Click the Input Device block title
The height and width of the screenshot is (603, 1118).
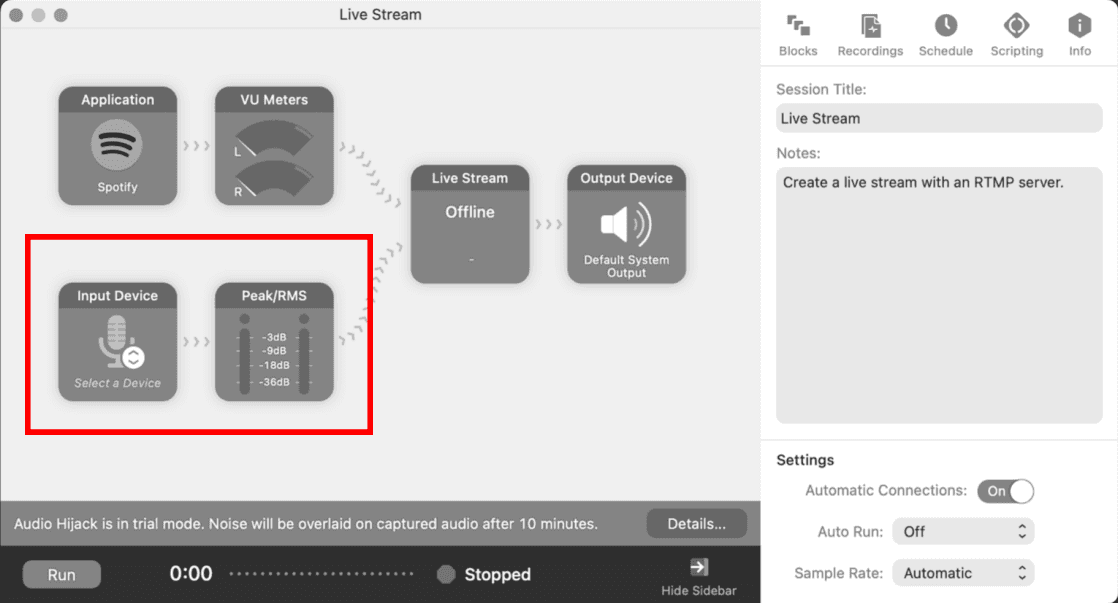118,296
